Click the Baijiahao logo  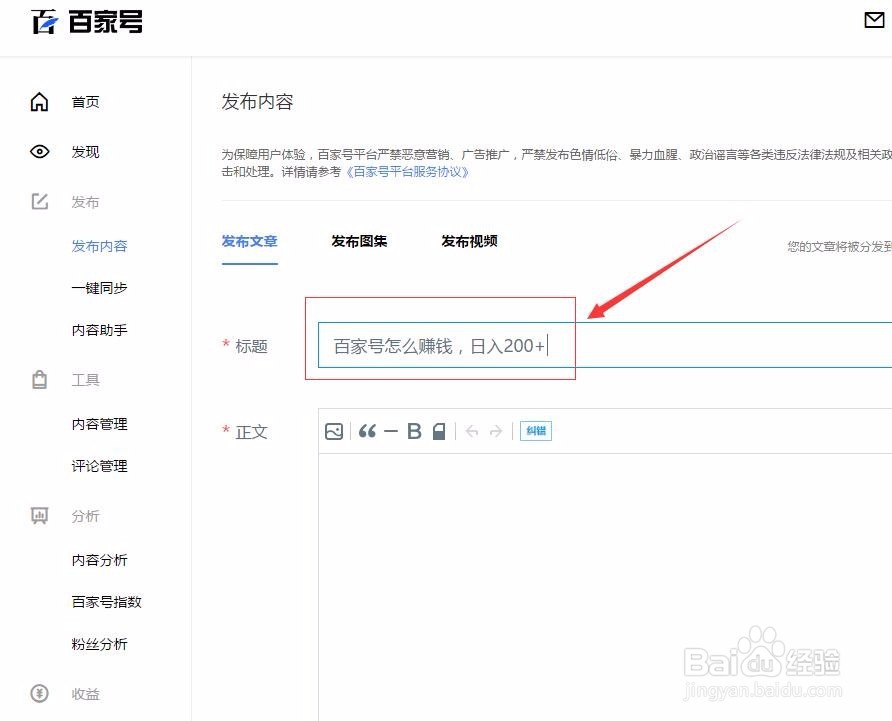[86, 22]
